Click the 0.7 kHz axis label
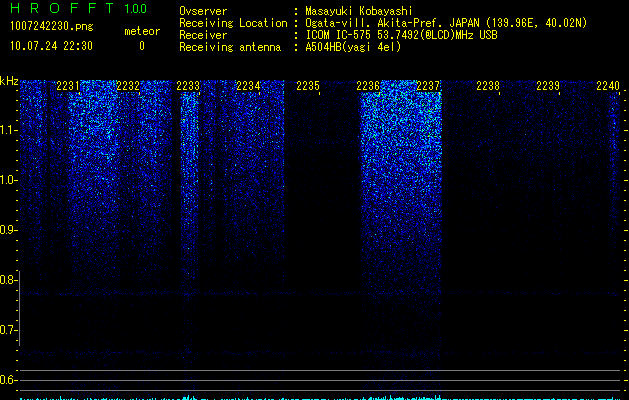 [x=8, y=330]
